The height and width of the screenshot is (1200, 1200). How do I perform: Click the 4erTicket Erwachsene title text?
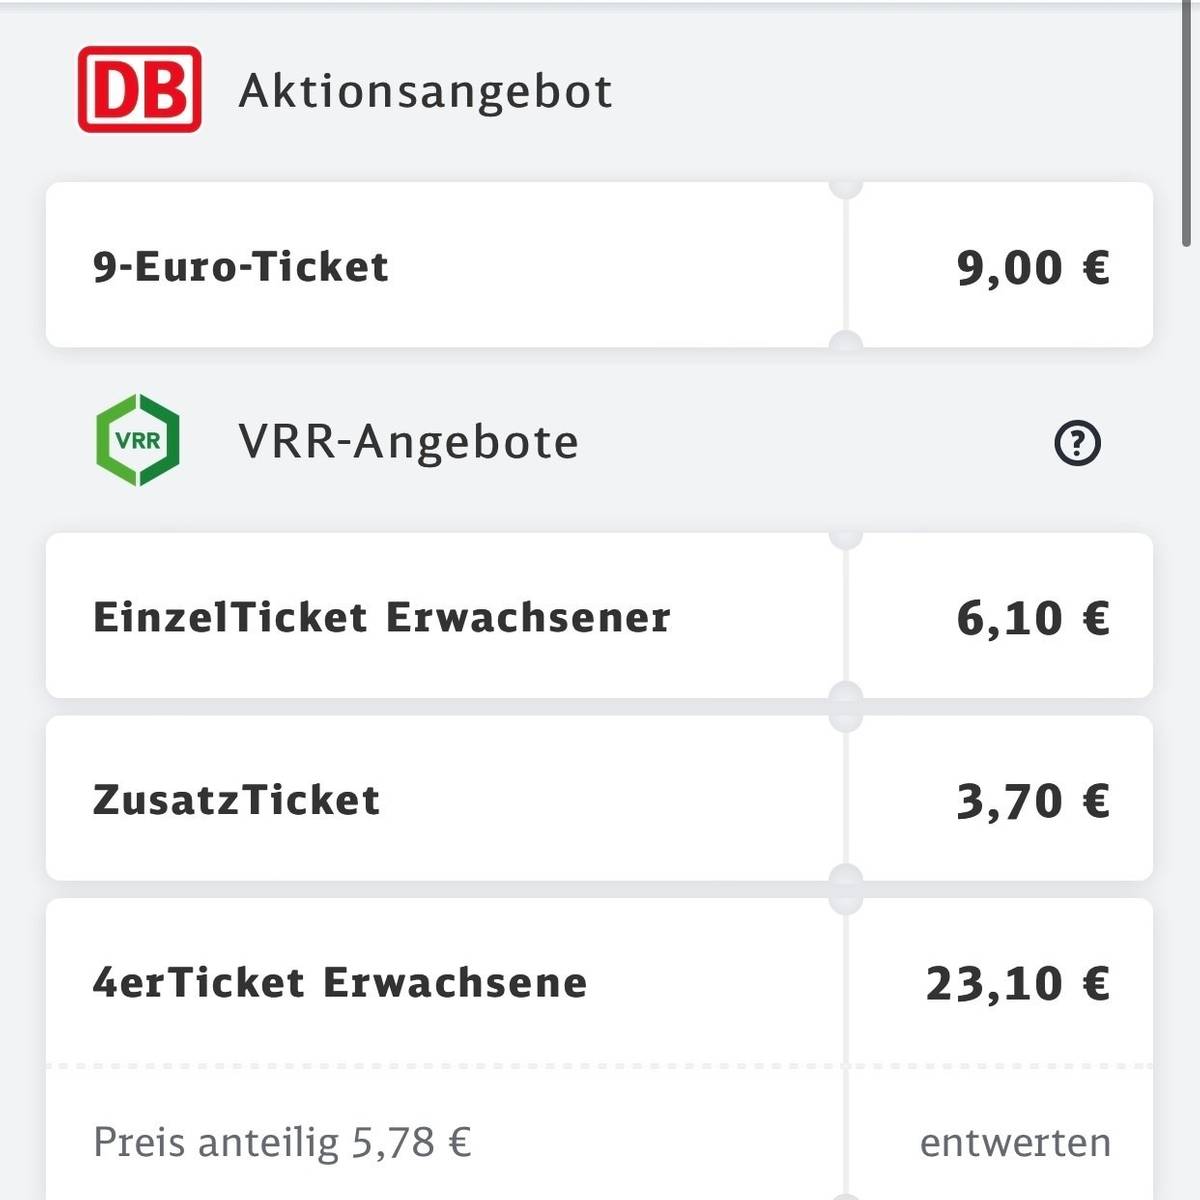click(338, 983)
